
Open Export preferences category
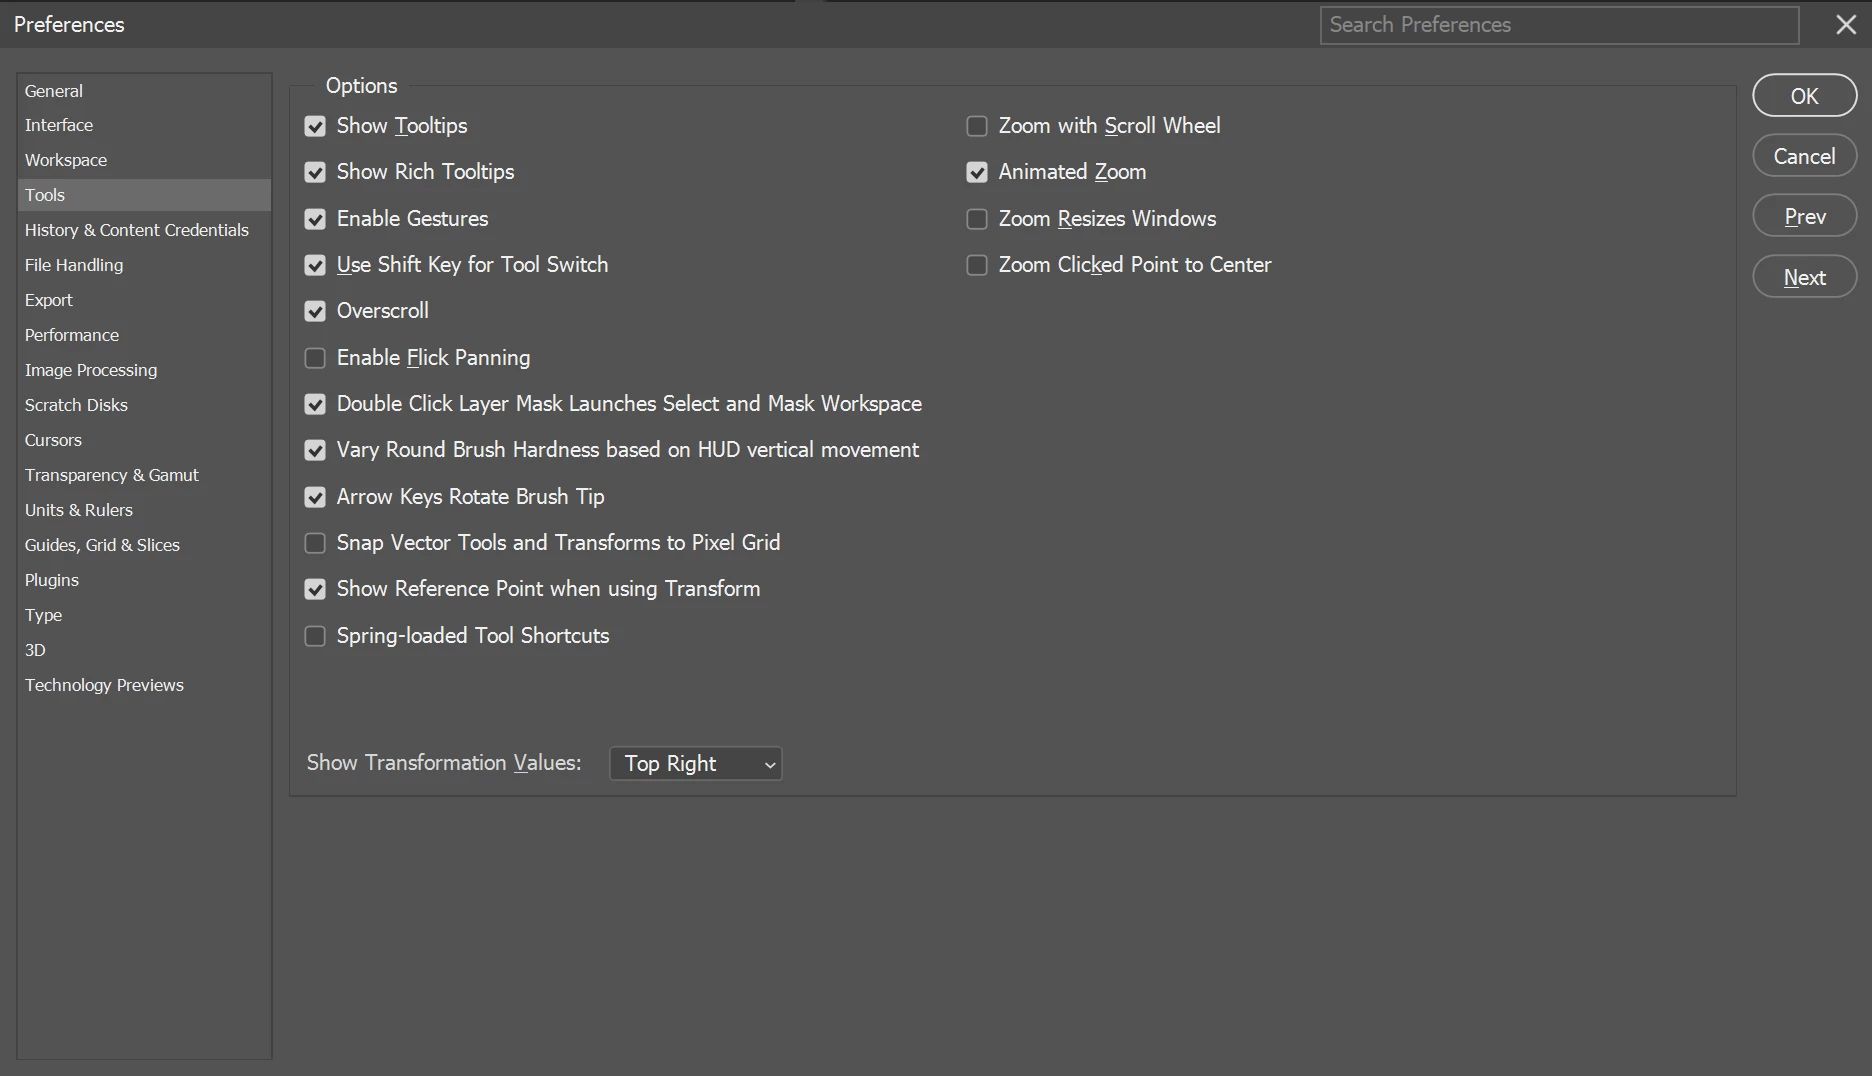[144, 300]
